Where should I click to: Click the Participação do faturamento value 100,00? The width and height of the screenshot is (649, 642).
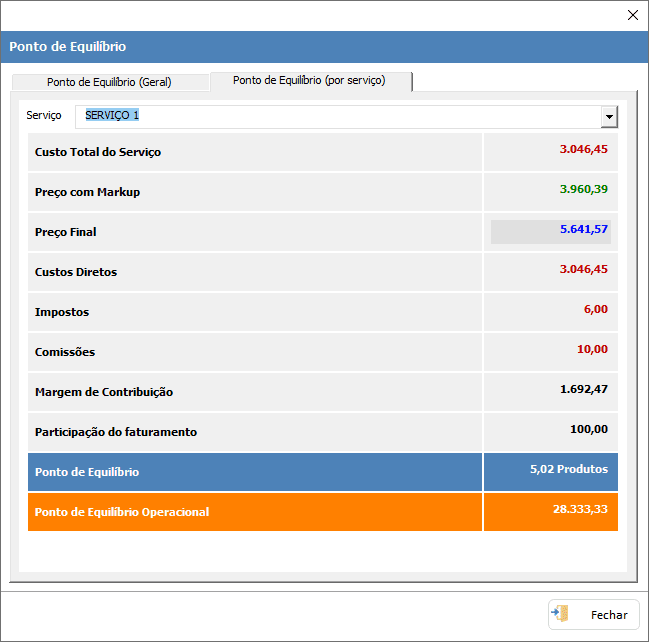point(589,429)
